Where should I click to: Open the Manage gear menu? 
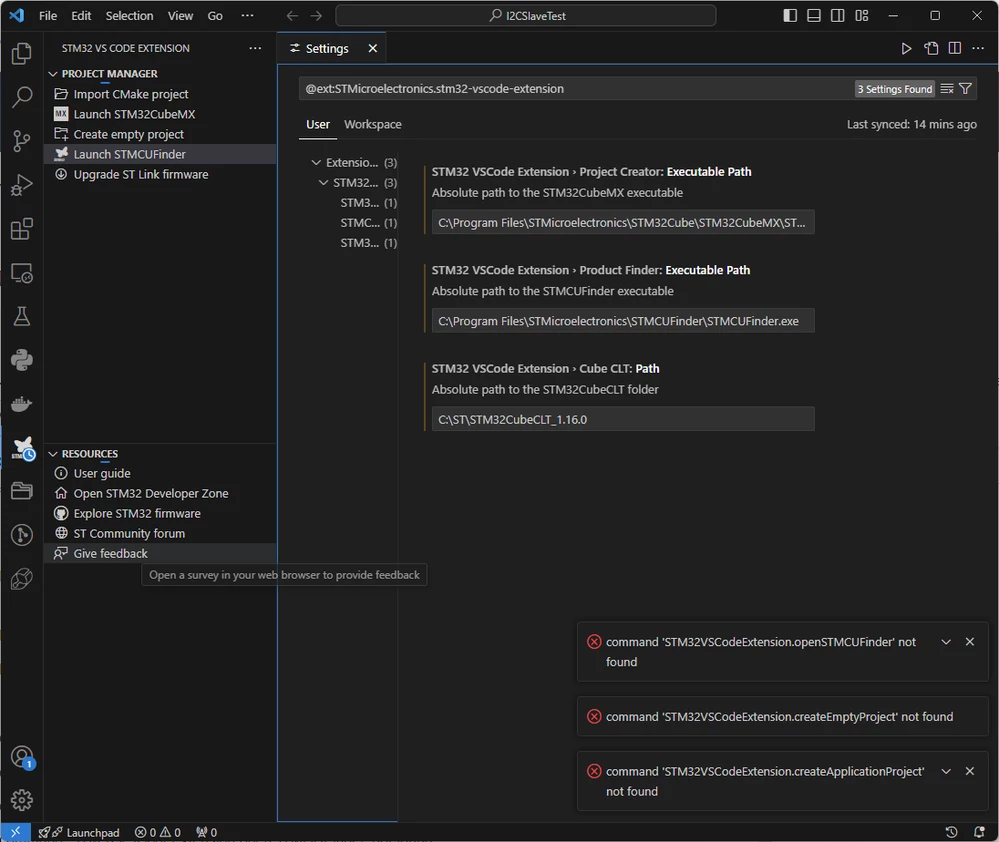[x=22, y=800]
